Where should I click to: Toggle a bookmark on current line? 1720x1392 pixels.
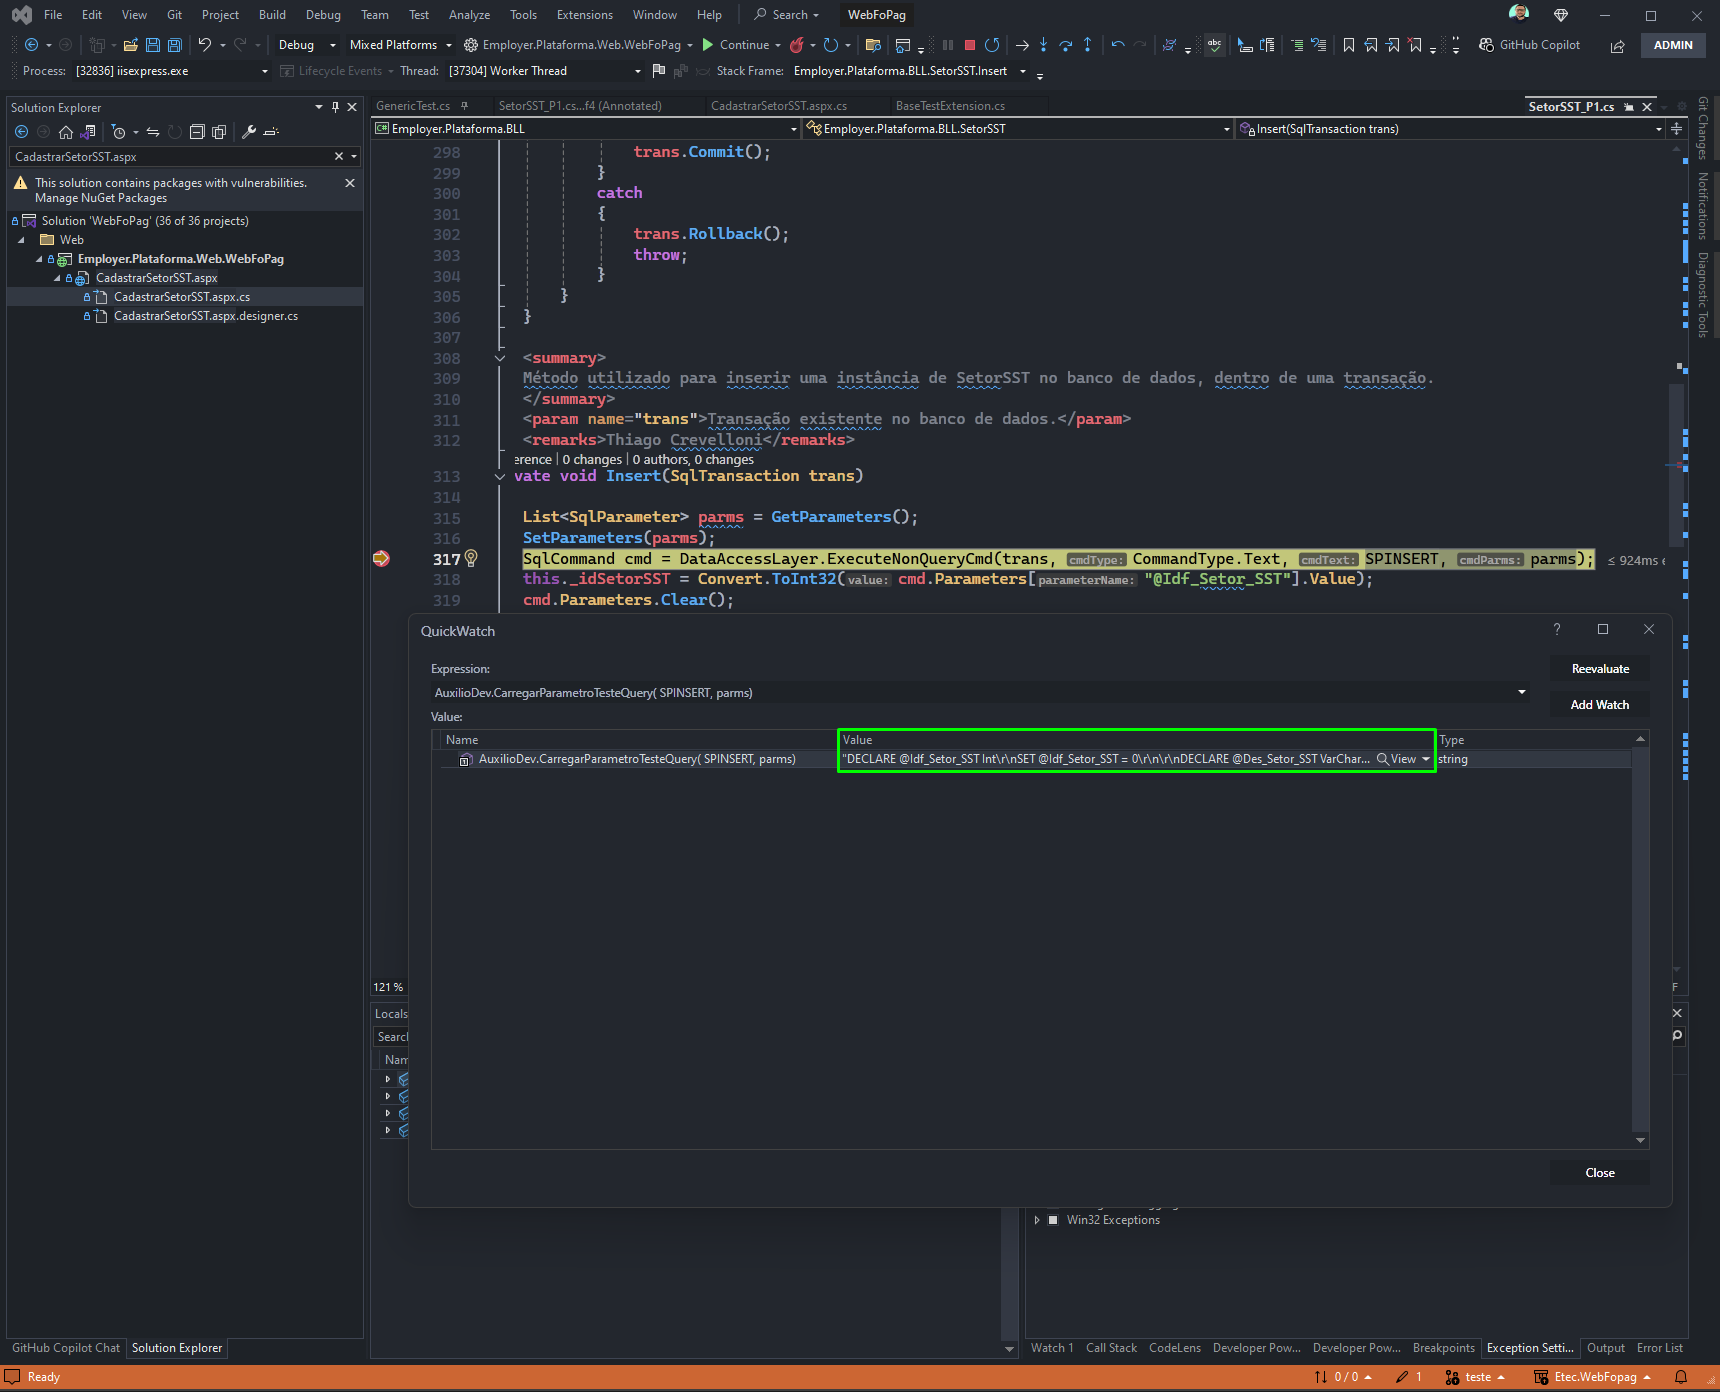coord(1349,45)
